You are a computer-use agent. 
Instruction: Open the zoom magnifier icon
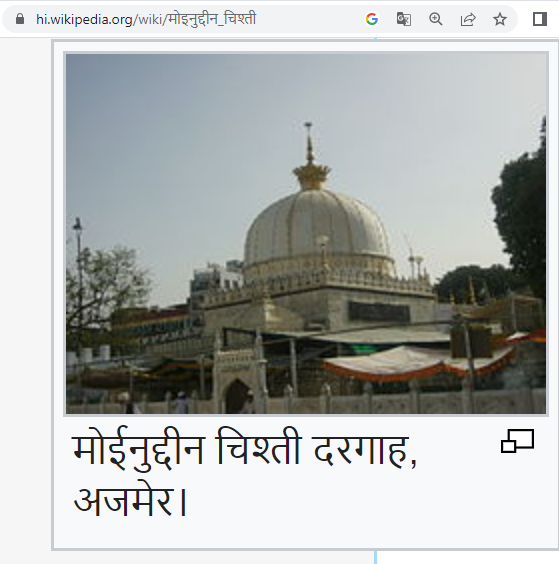tap(436, 19)
